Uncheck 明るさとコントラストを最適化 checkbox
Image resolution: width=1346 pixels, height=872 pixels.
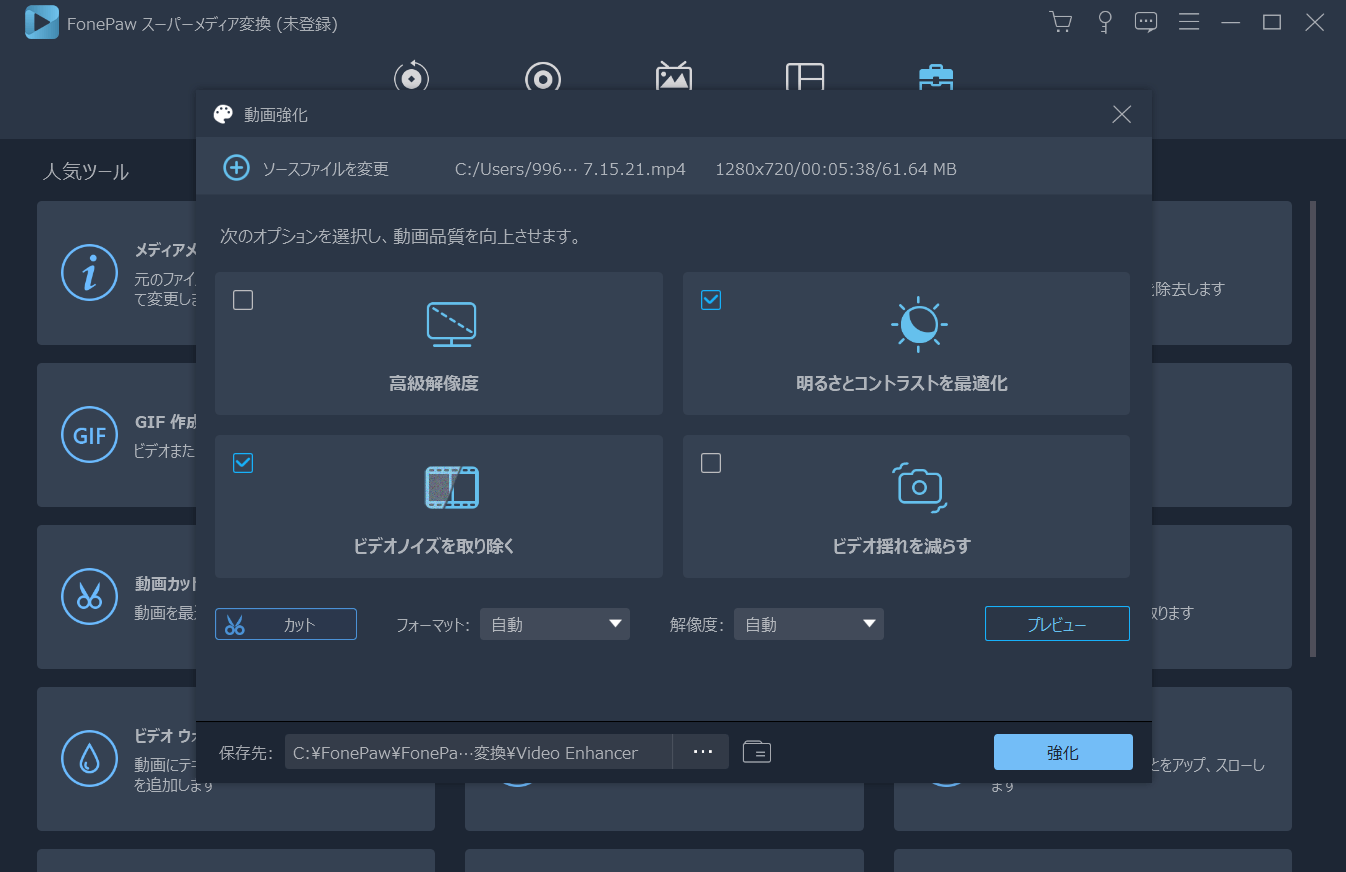(x=711, y=300)
